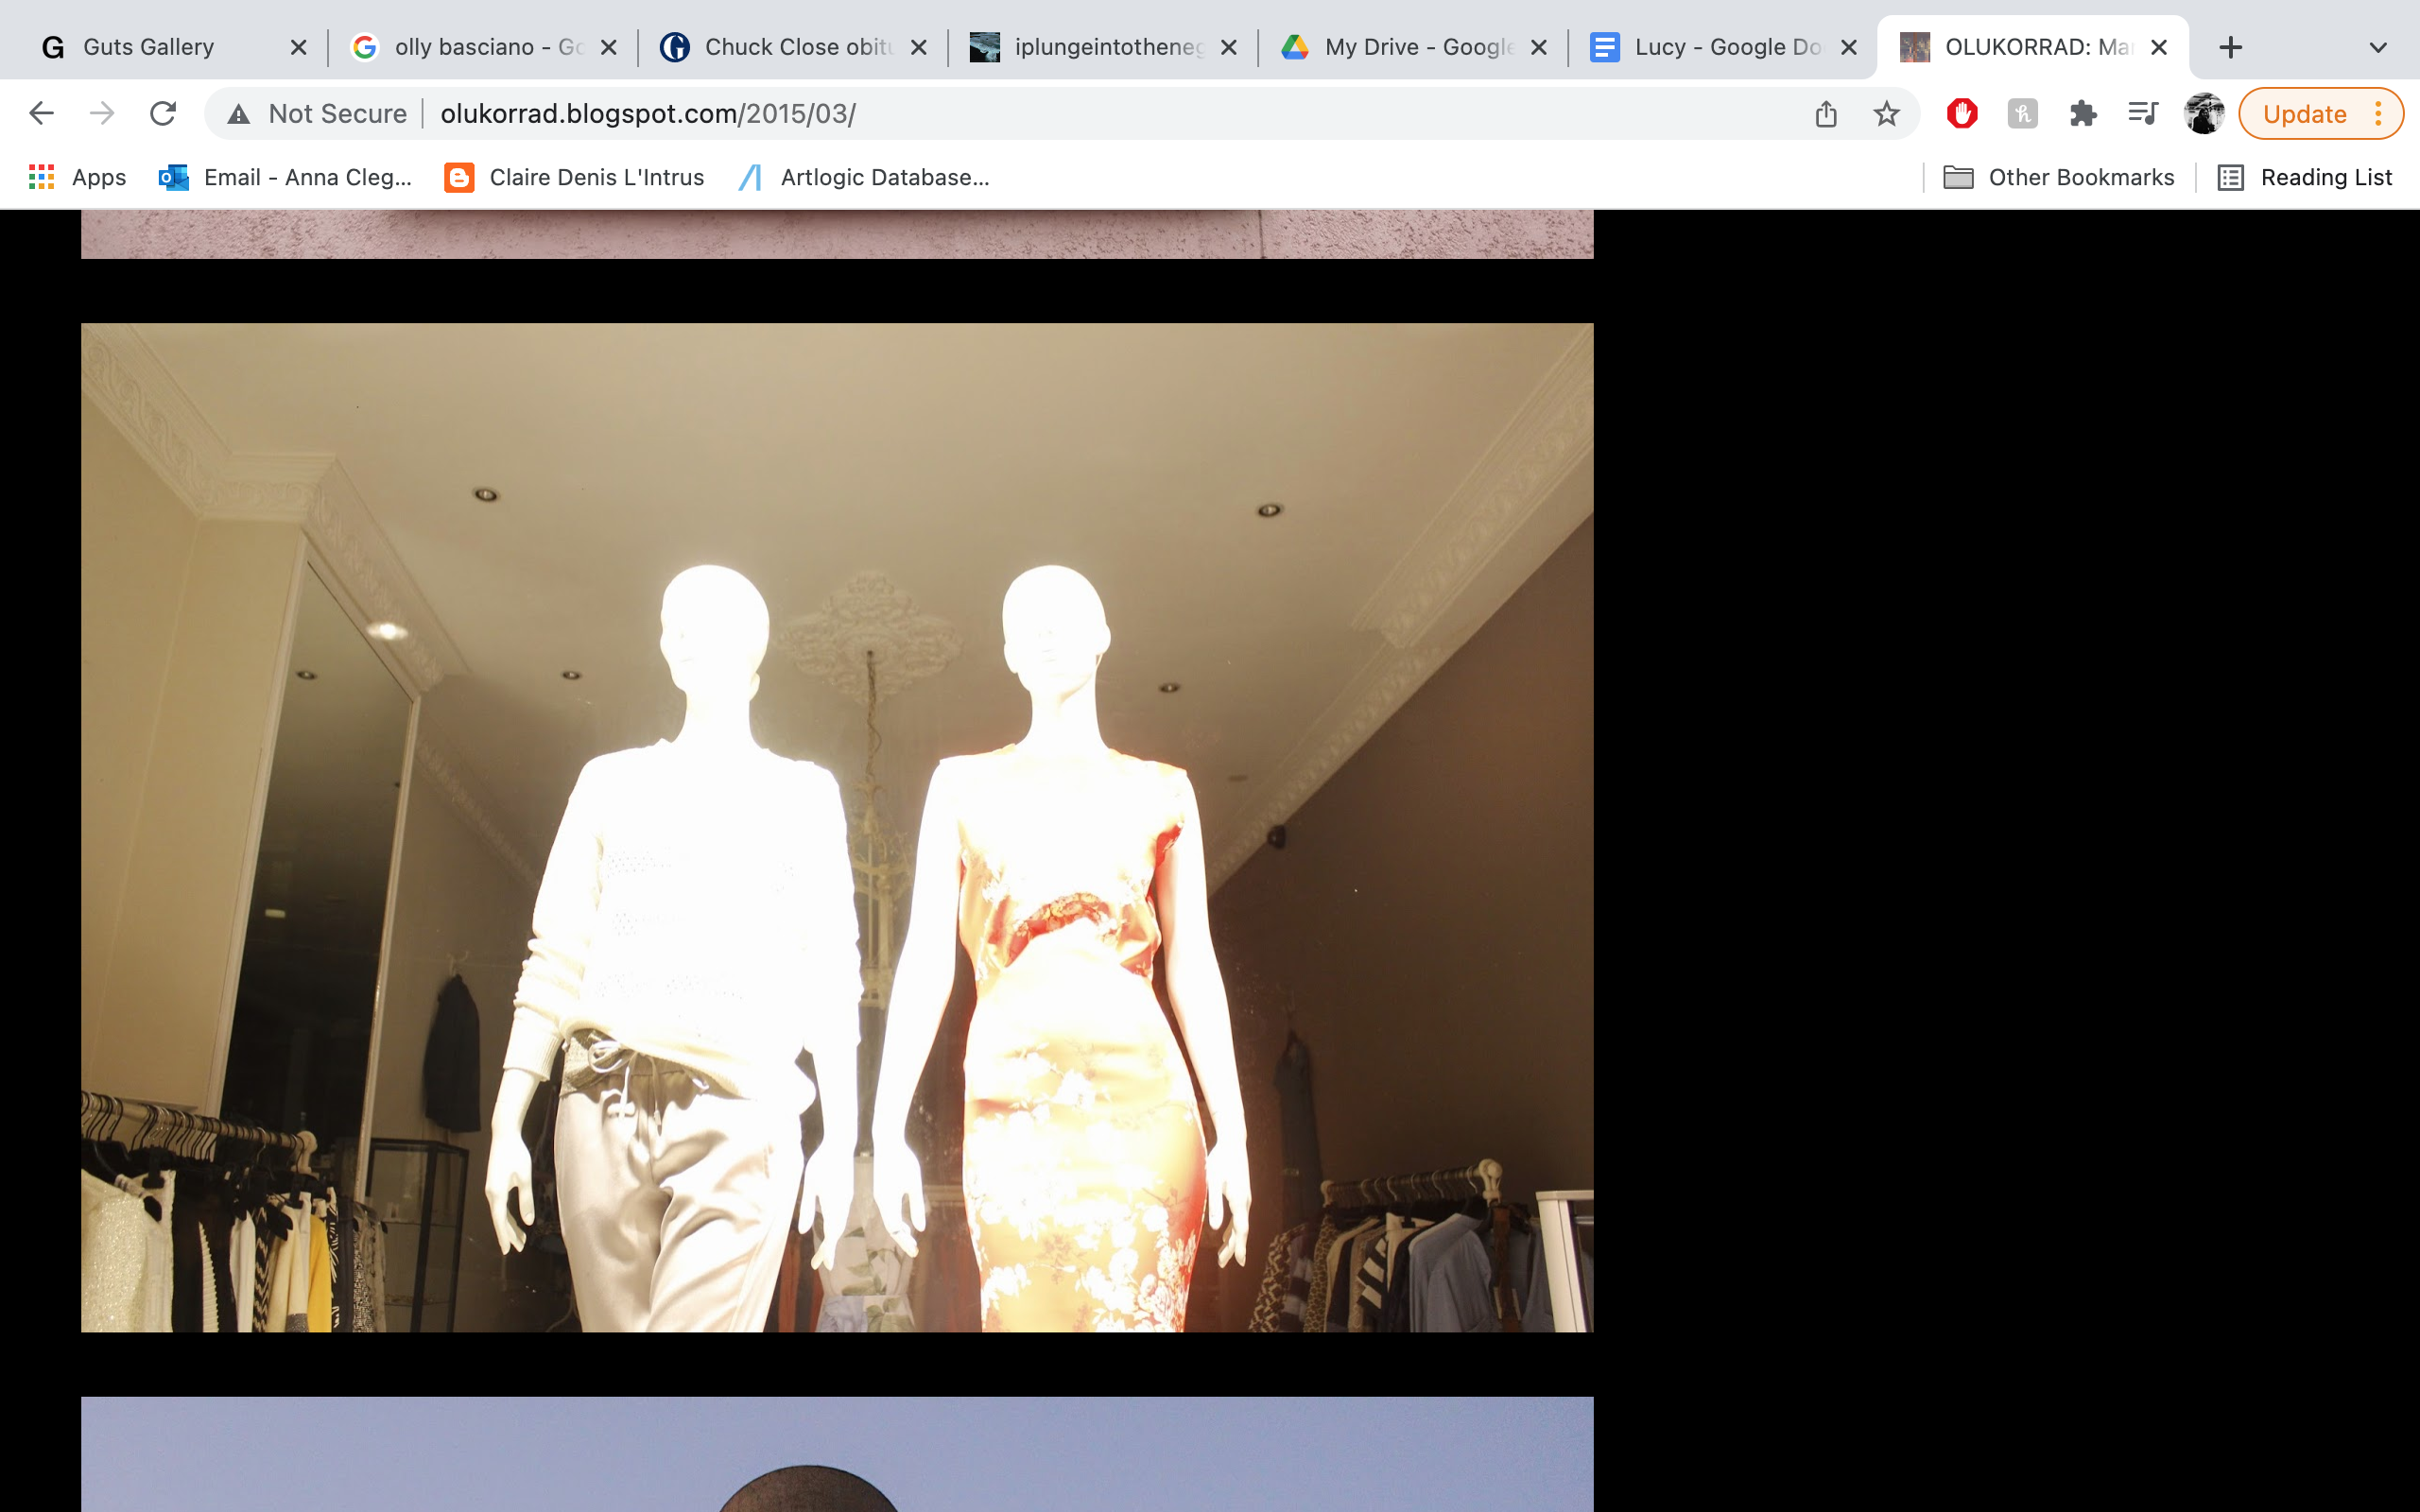Click the share page icon

[1826, 114]
